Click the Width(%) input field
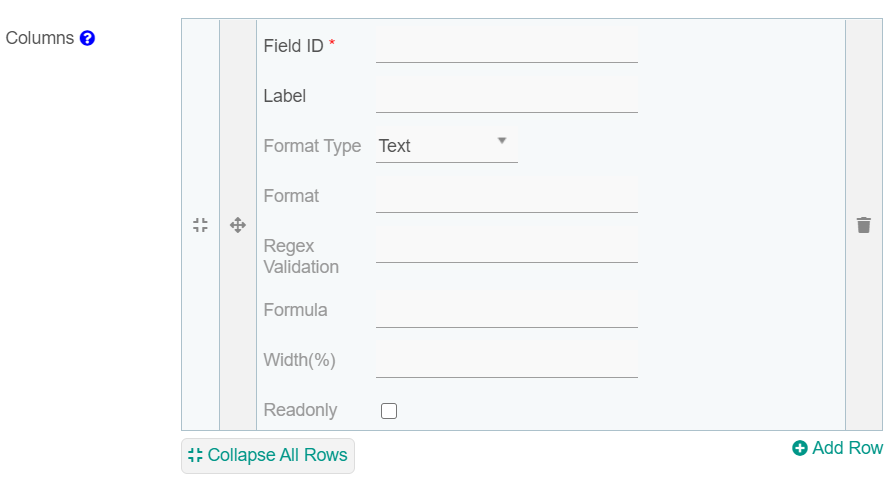893x479 pixels. click(506, 360)
